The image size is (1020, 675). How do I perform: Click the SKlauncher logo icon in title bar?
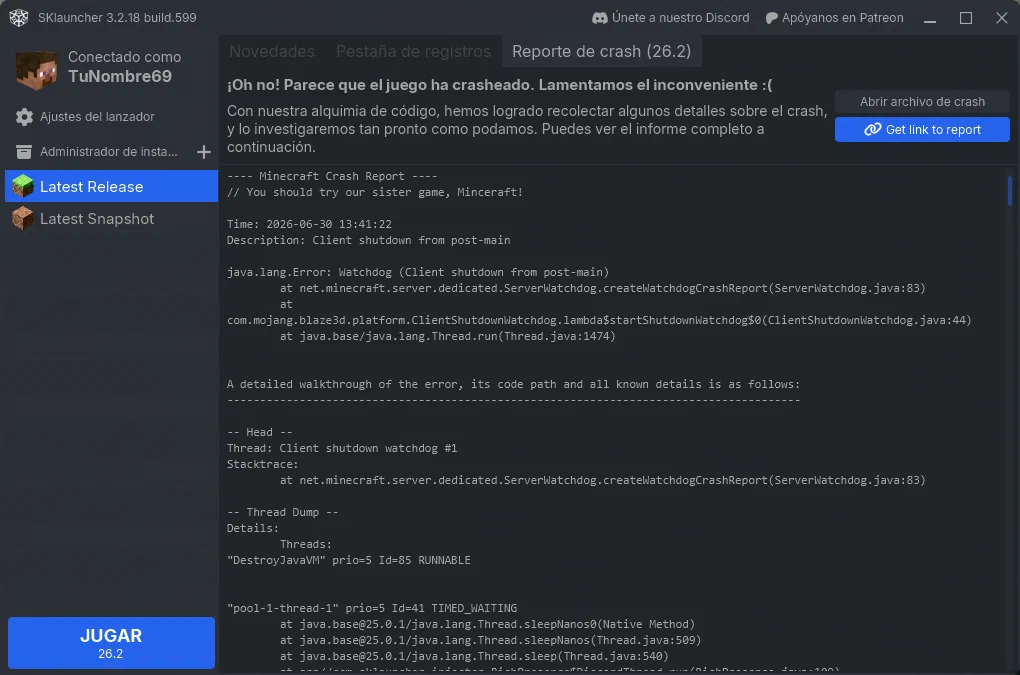tap(19, 18)
